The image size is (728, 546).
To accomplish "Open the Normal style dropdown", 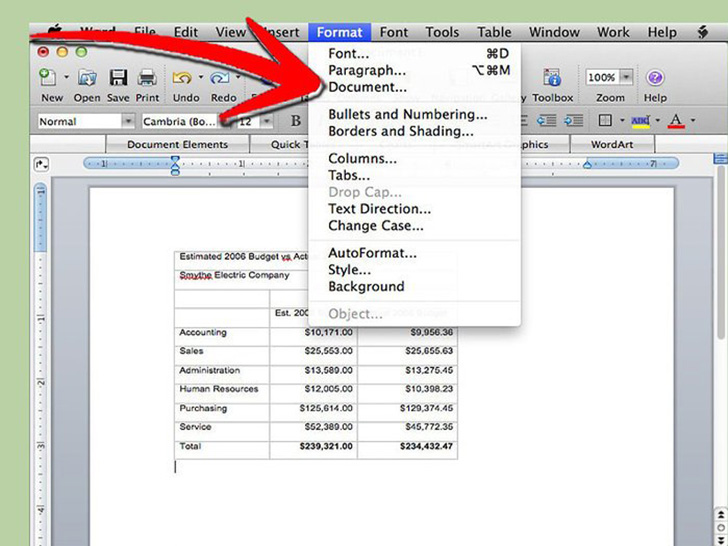I will pos(128,122).
